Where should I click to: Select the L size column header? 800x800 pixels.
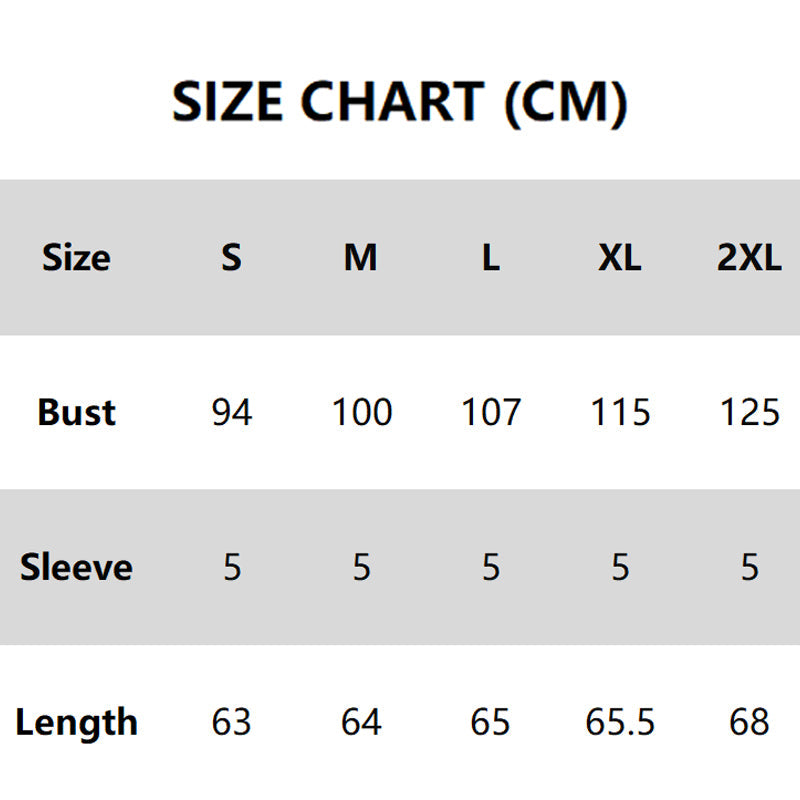pos(490,258)
